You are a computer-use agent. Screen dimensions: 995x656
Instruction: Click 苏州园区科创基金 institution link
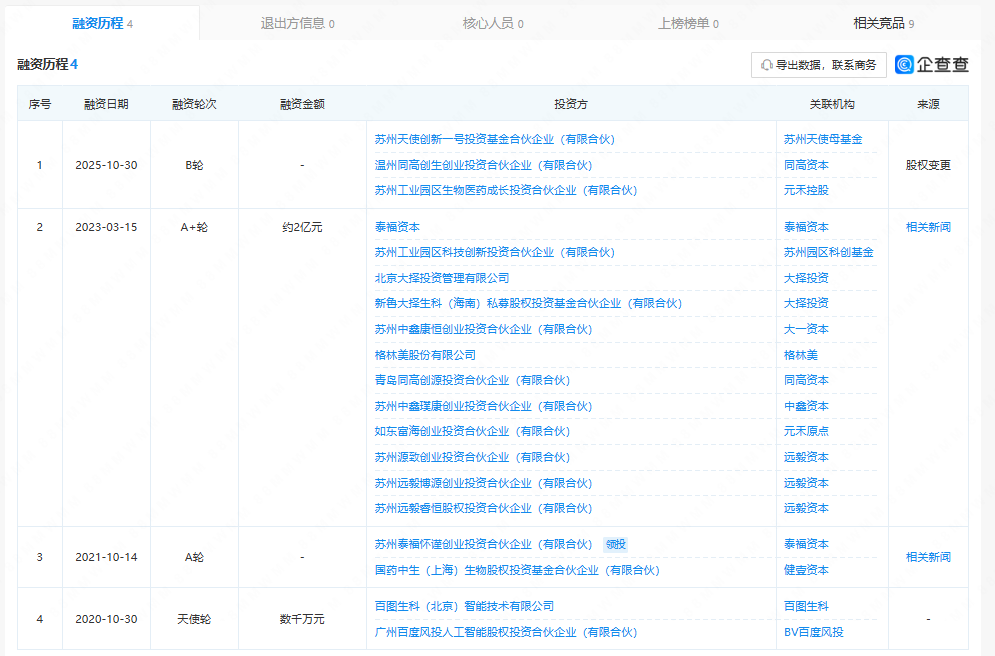pyautogui.click(x=829, y=253)
